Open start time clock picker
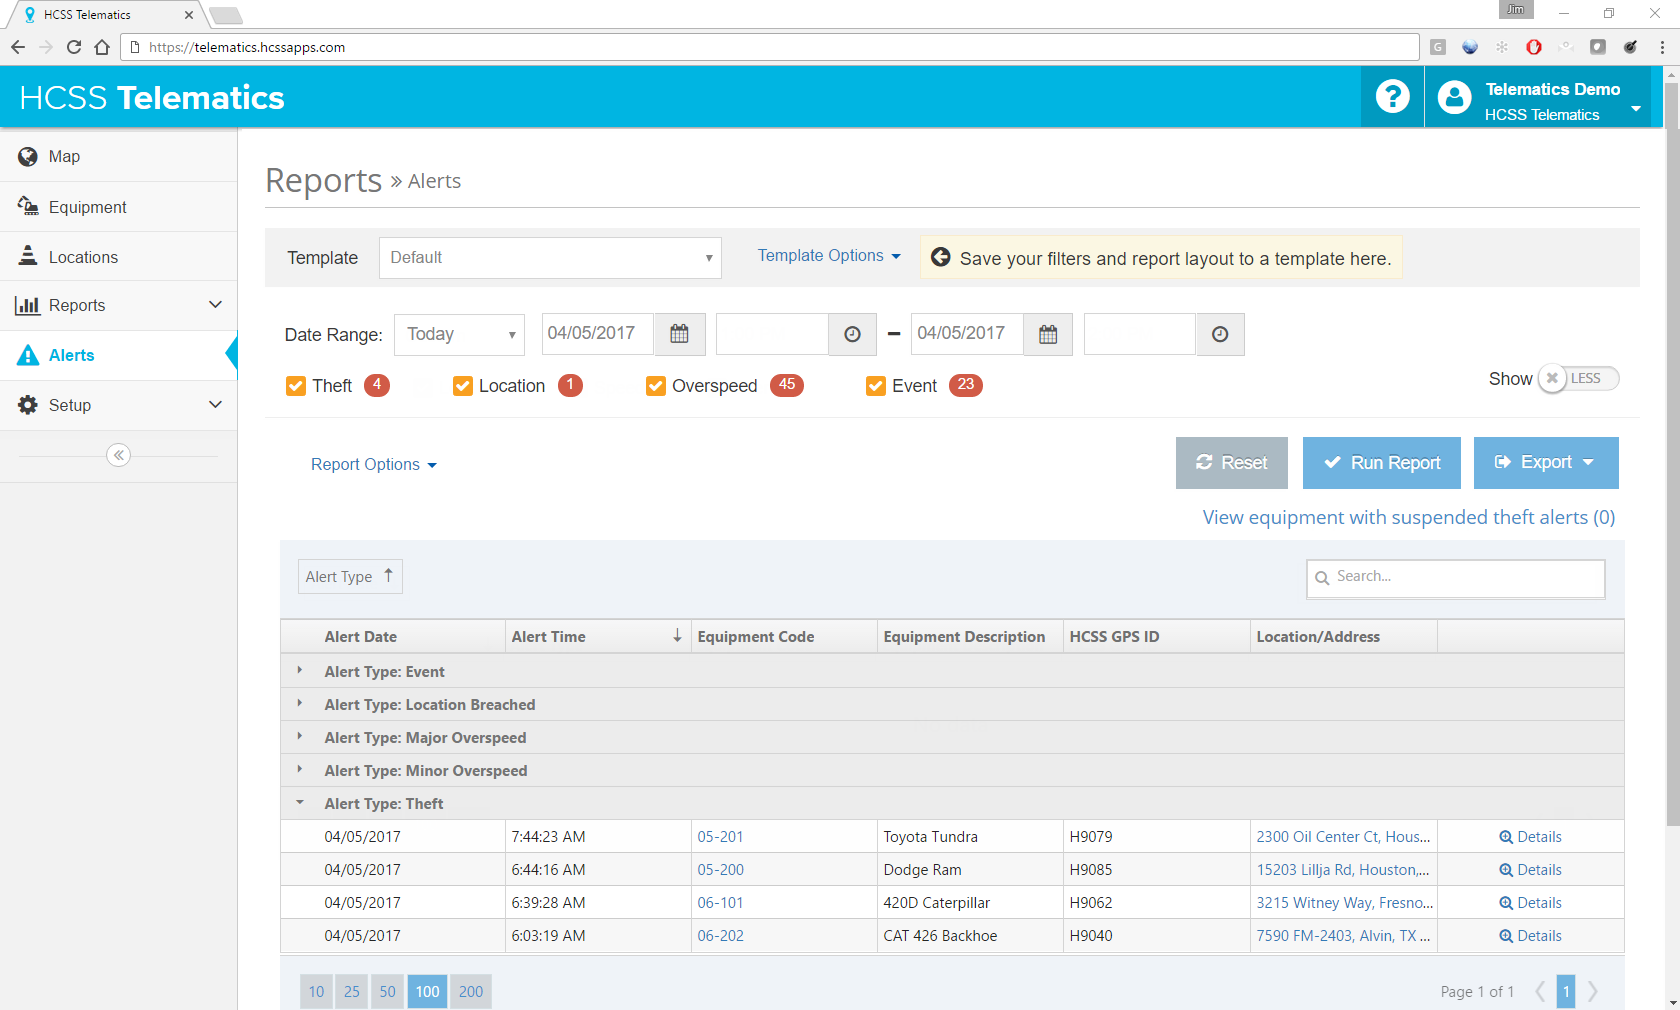Screen dimensions: 1680x1010 pos(852,334)
